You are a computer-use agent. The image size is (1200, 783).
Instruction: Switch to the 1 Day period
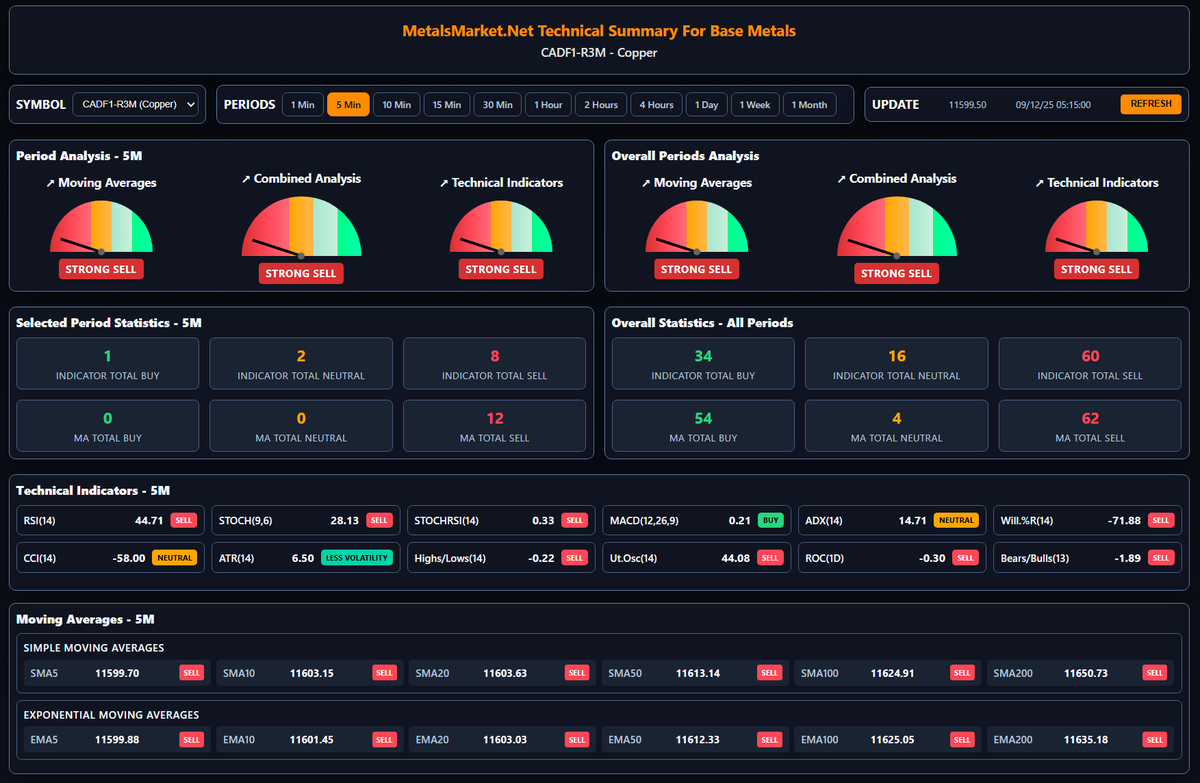coord(707,104)
